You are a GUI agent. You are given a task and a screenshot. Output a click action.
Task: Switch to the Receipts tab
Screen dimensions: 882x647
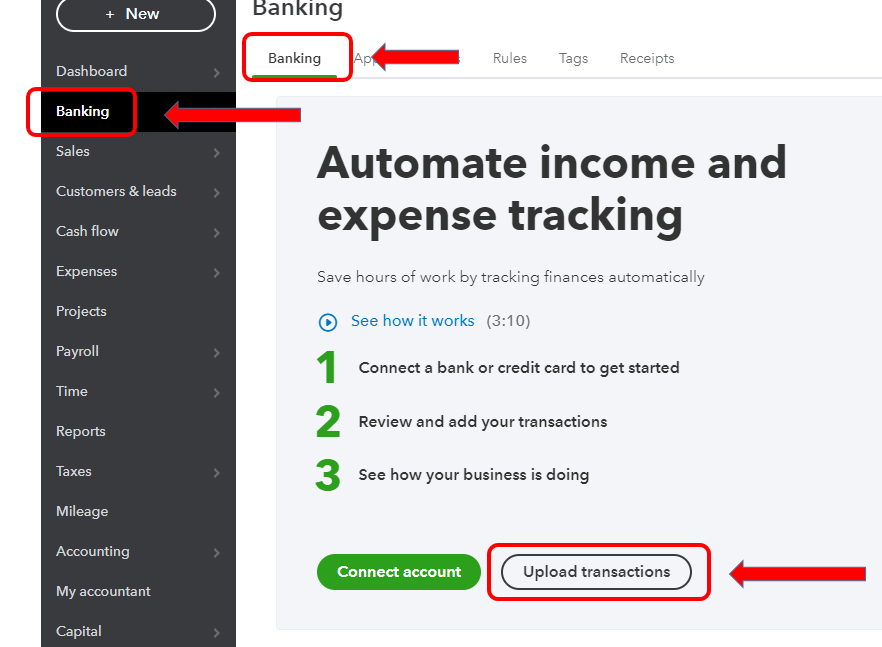(646, 58)
